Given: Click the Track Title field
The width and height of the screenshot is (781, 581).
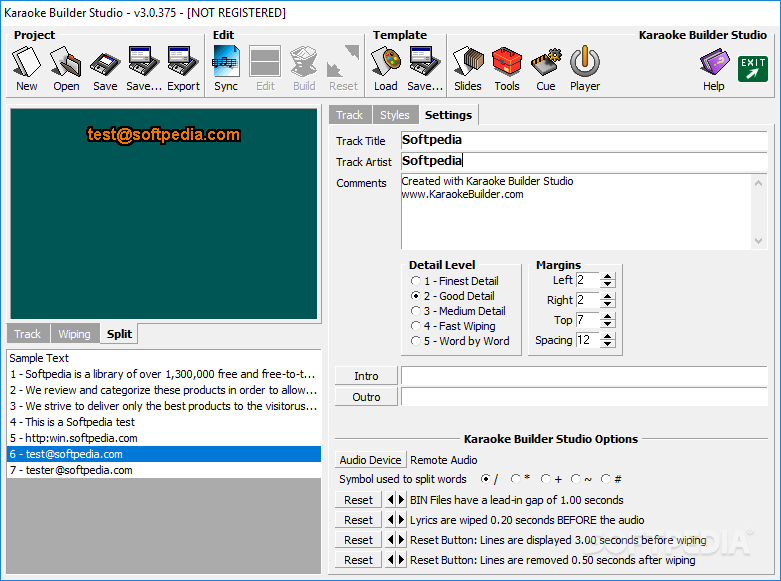Looking at the screenshot, I should (584, 140).
